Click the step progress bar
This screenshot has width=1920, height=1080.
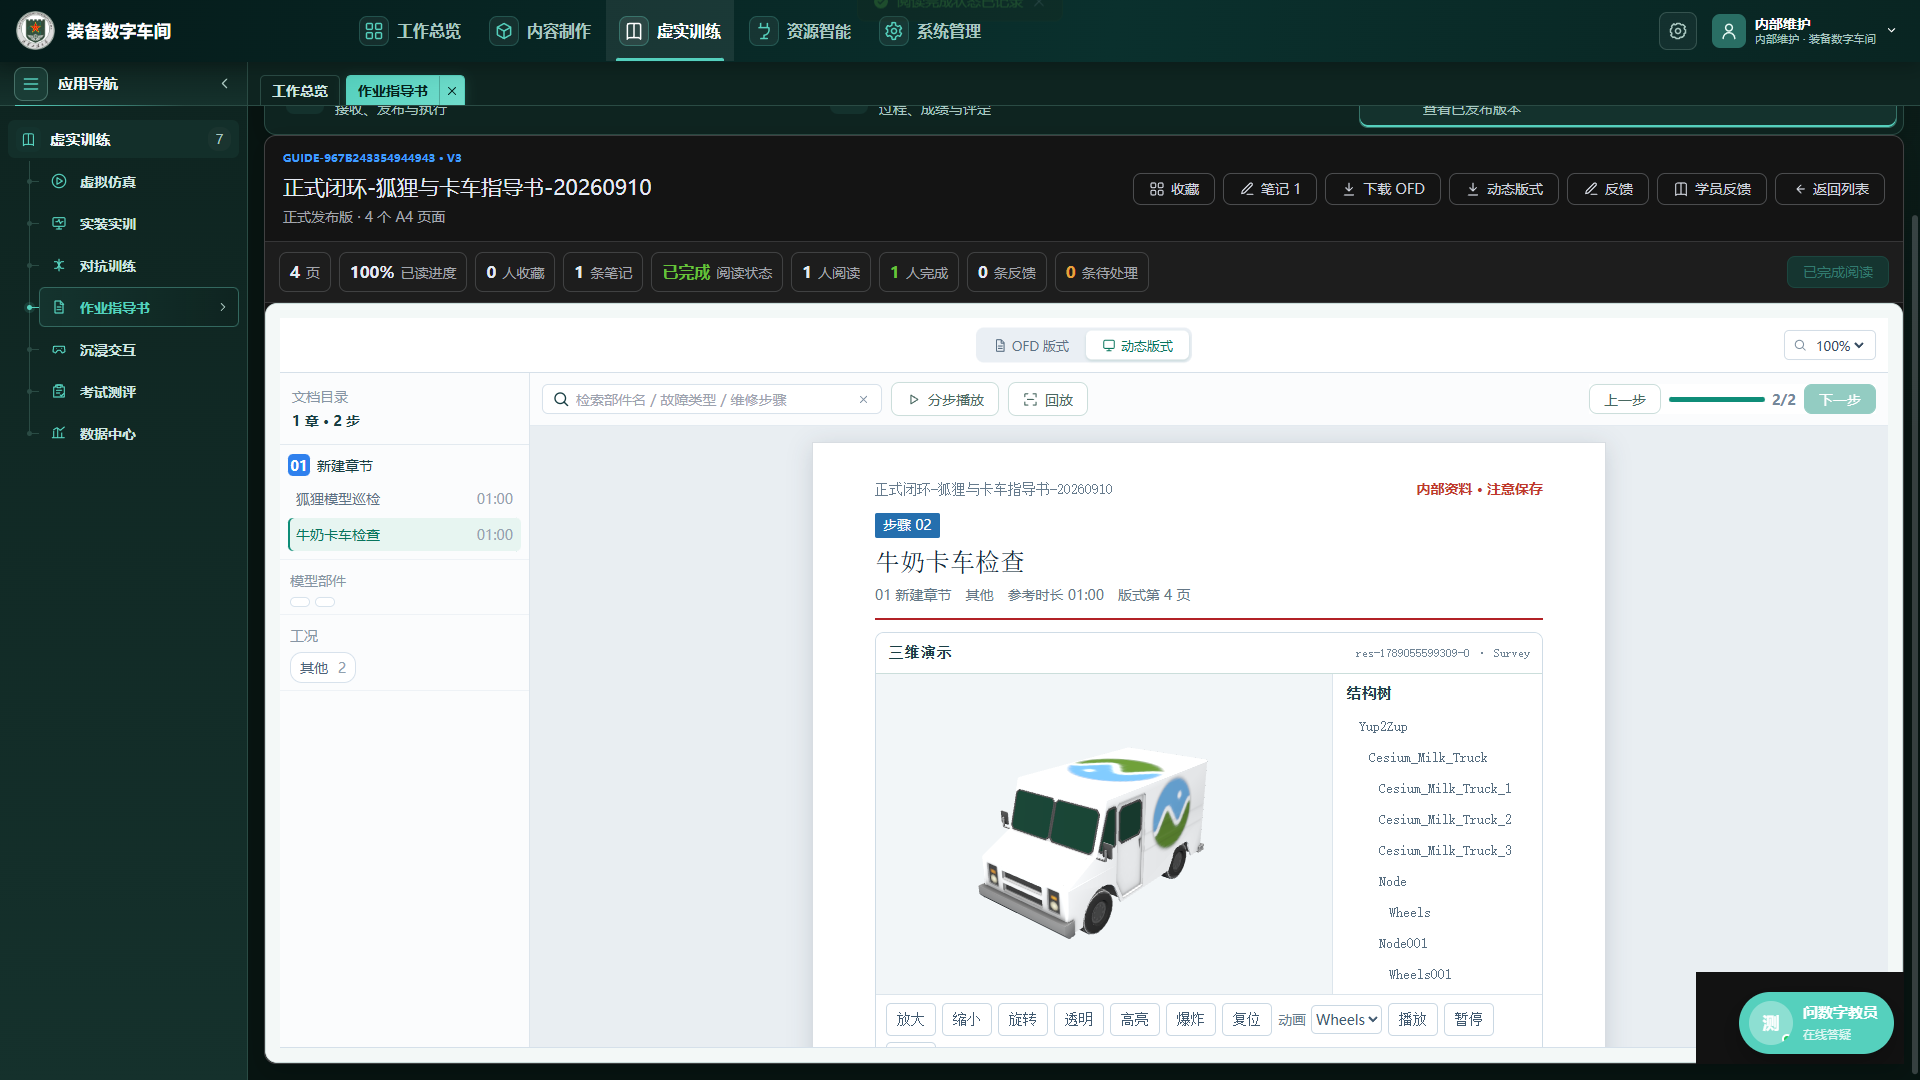pyautogui.click(x=1716, y=400)
